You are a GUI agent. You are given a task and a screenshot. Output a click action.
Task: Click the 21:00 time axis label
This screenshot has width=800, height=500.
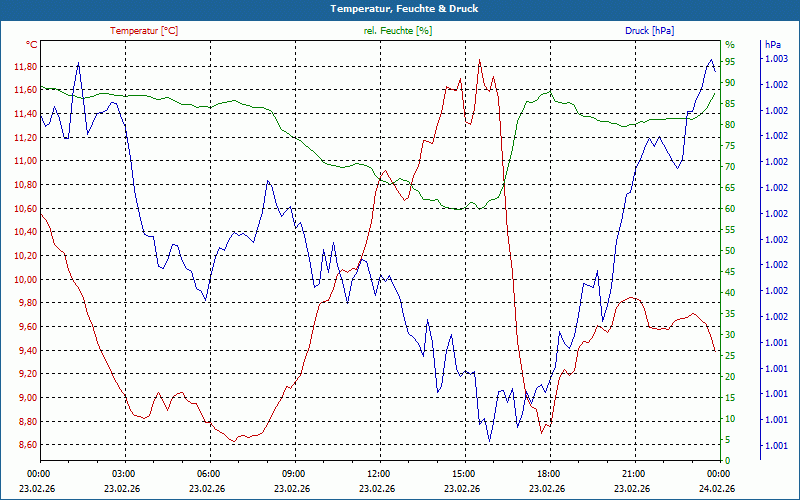point(634,473)
